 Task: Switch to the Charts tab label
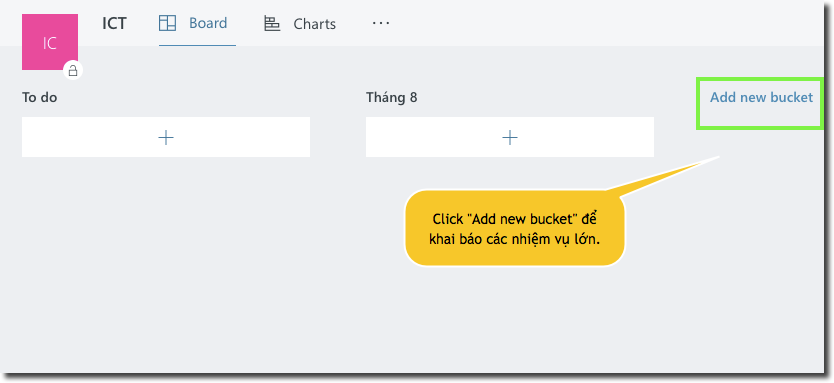(314, 24)
